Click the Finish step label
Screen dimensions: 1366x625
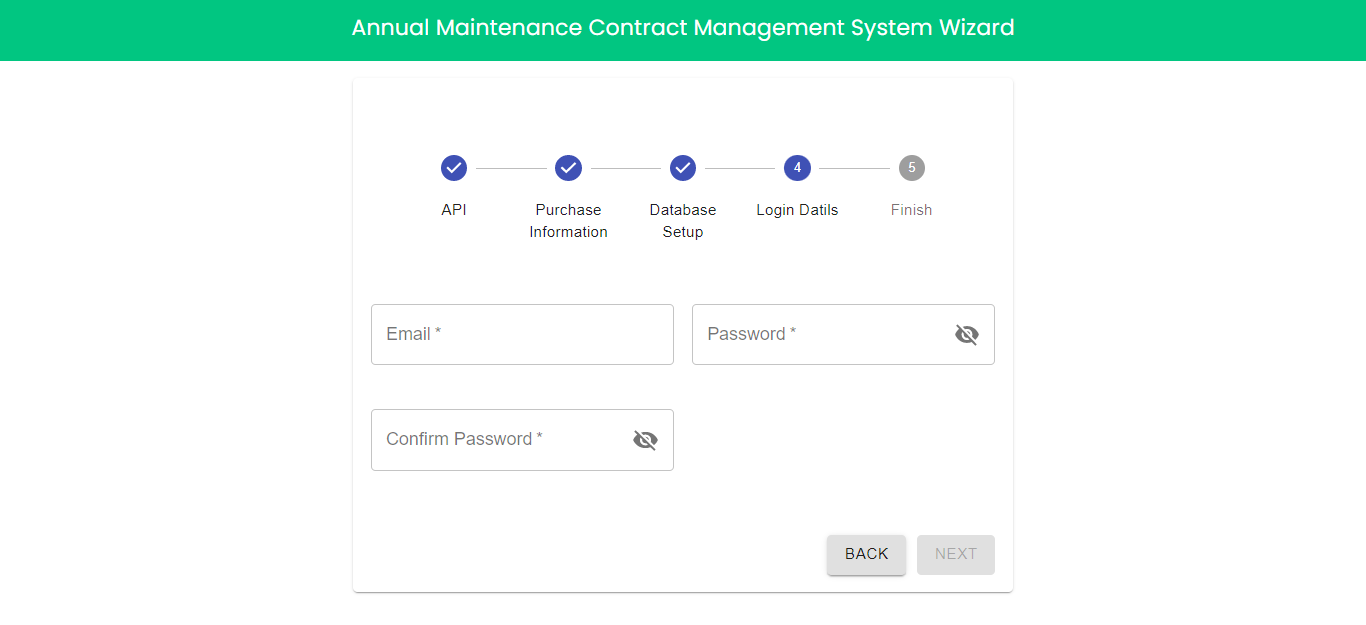(x=912, y=210)
